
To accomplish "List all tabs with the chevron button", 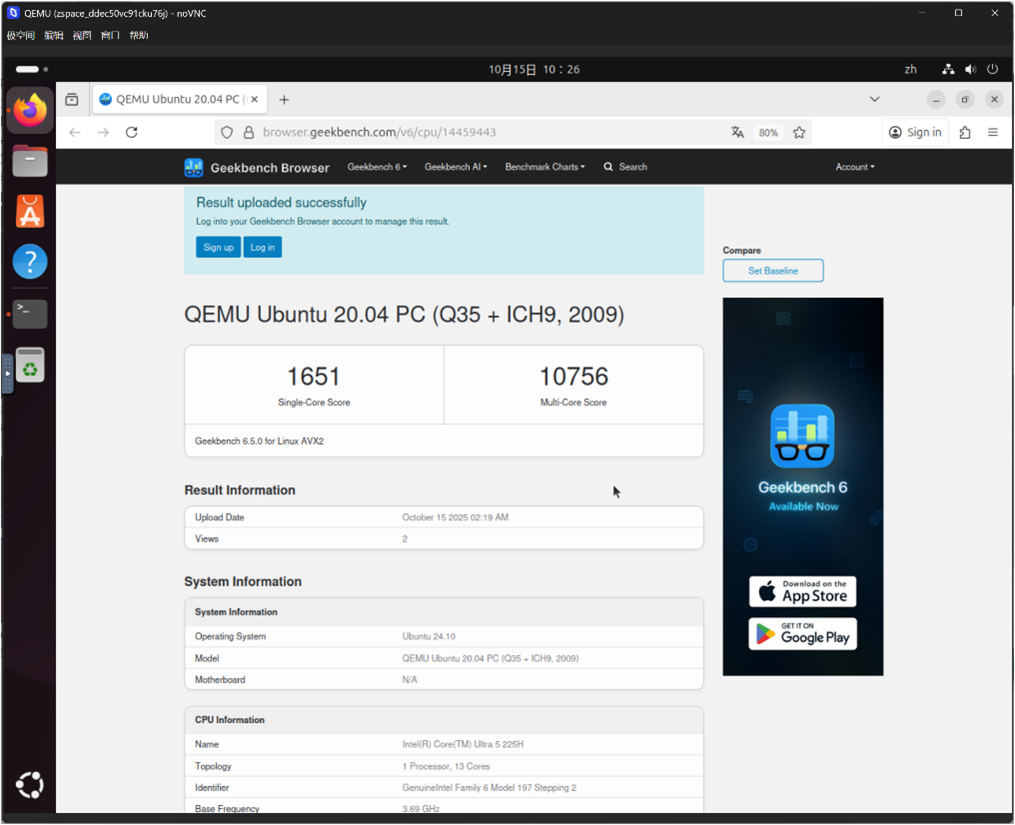I will 875,99.
